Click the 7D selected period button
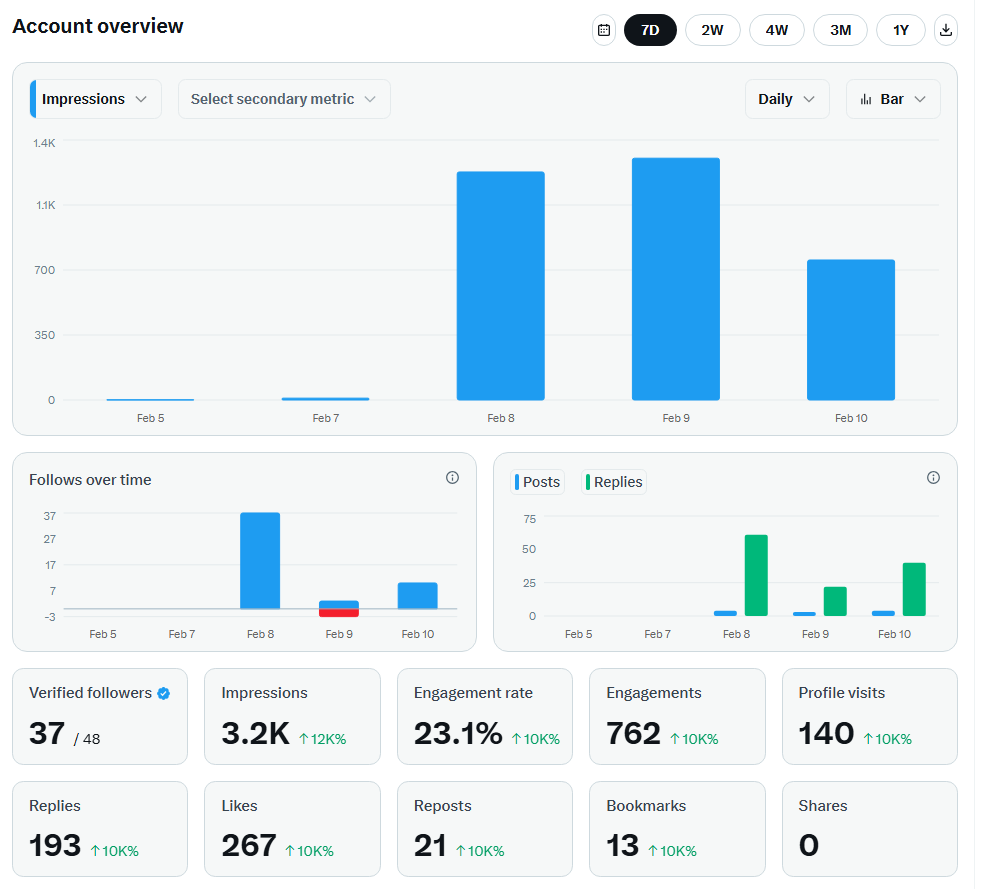This screenshot has height=889, width=984. [649, 30]
